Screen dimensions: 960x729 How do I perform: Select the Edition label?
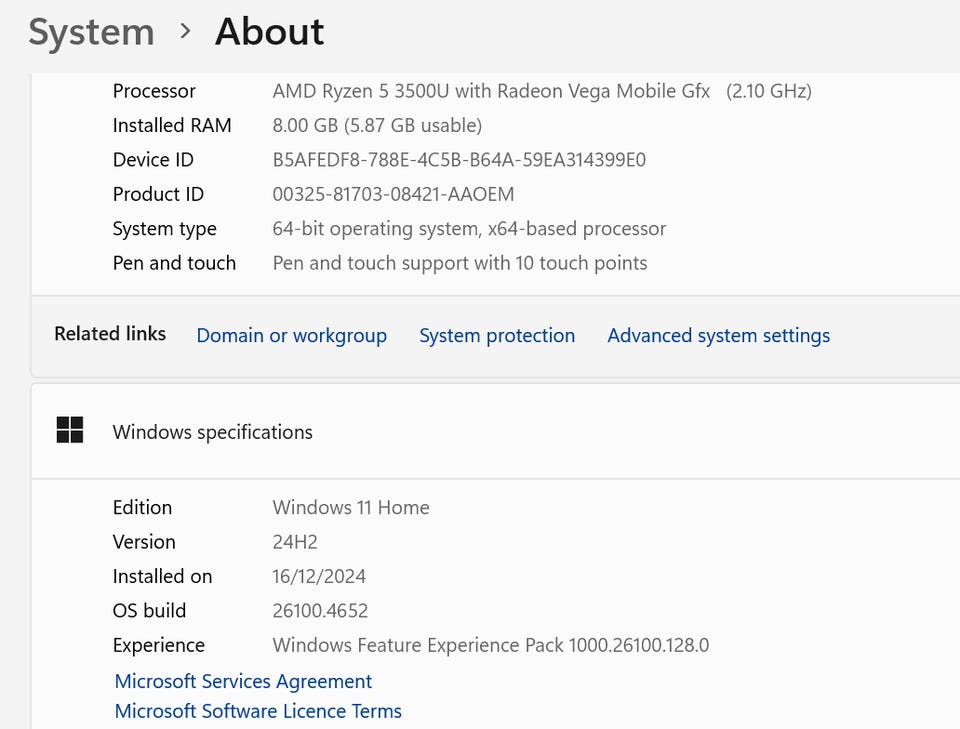pos(142,507)
